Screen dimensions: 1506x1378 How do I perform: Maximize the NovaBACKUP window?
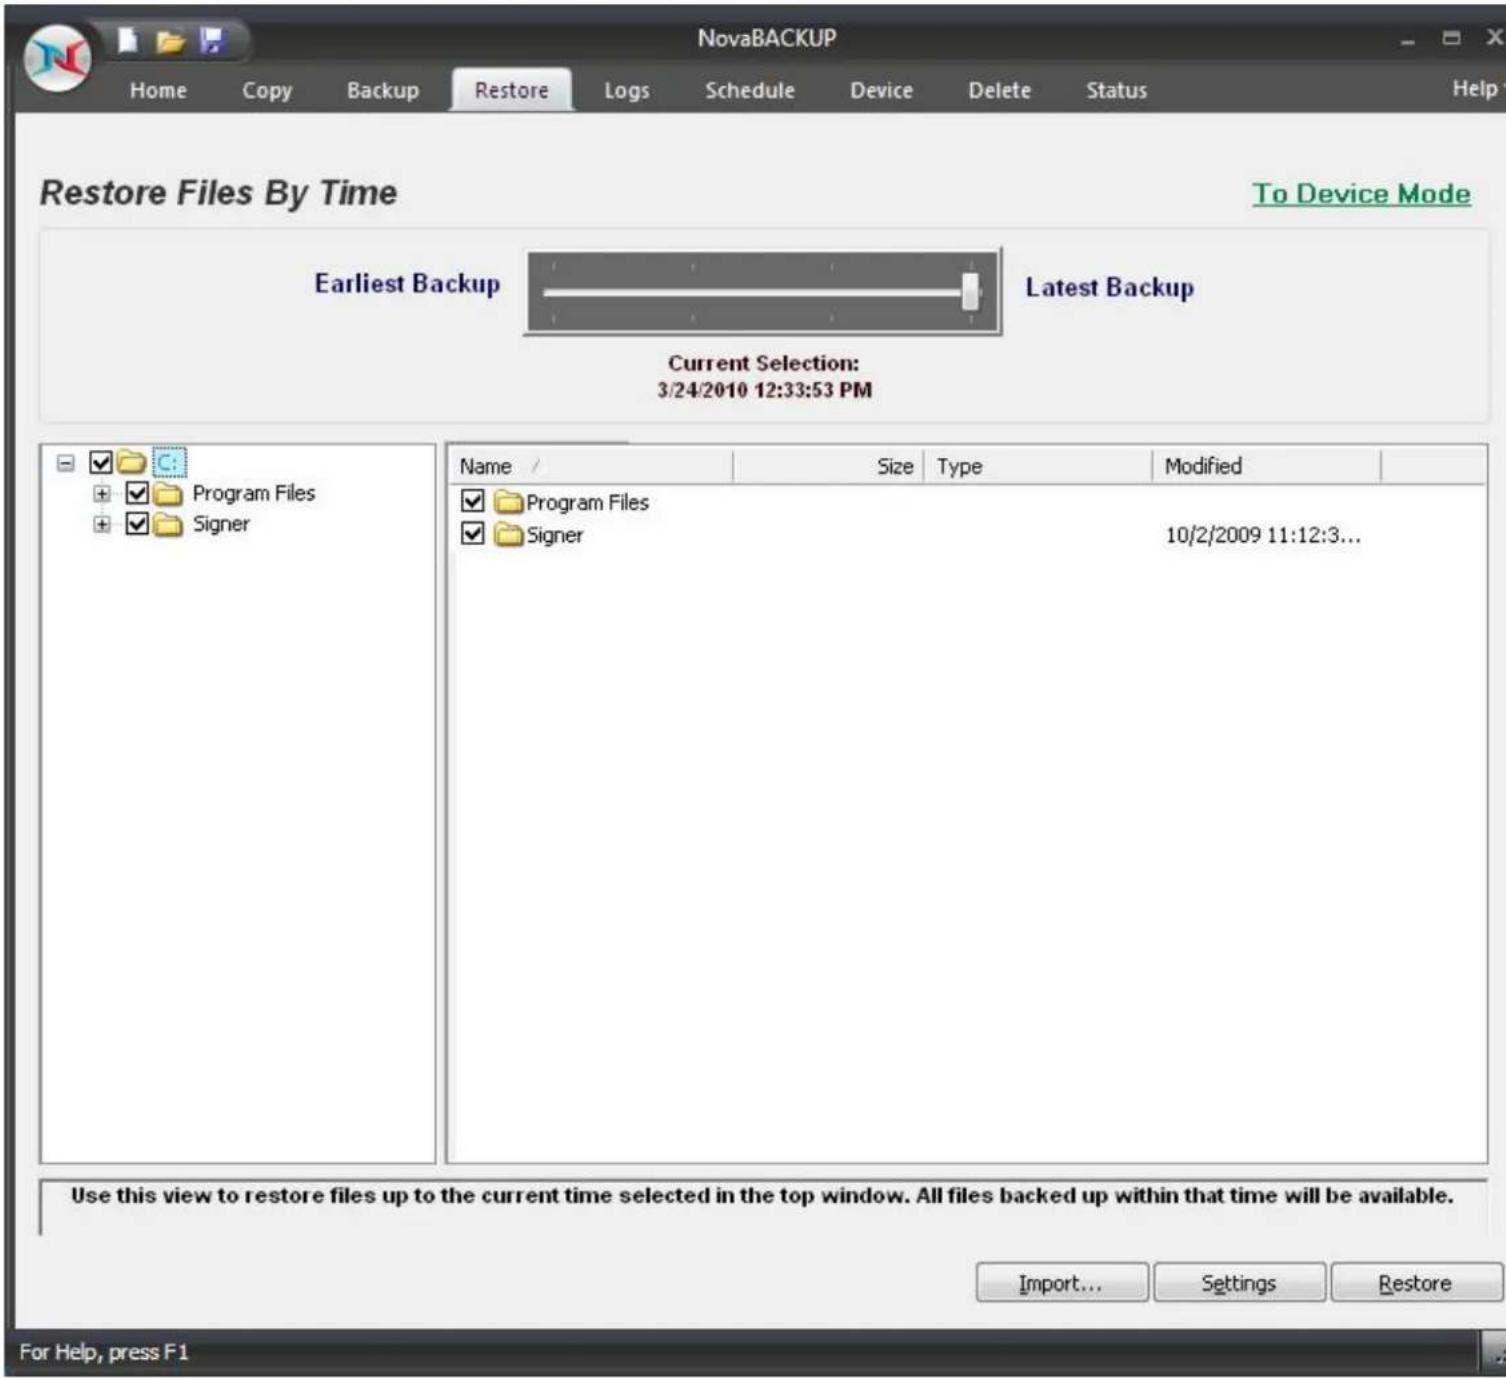[x=1452, y=38]
